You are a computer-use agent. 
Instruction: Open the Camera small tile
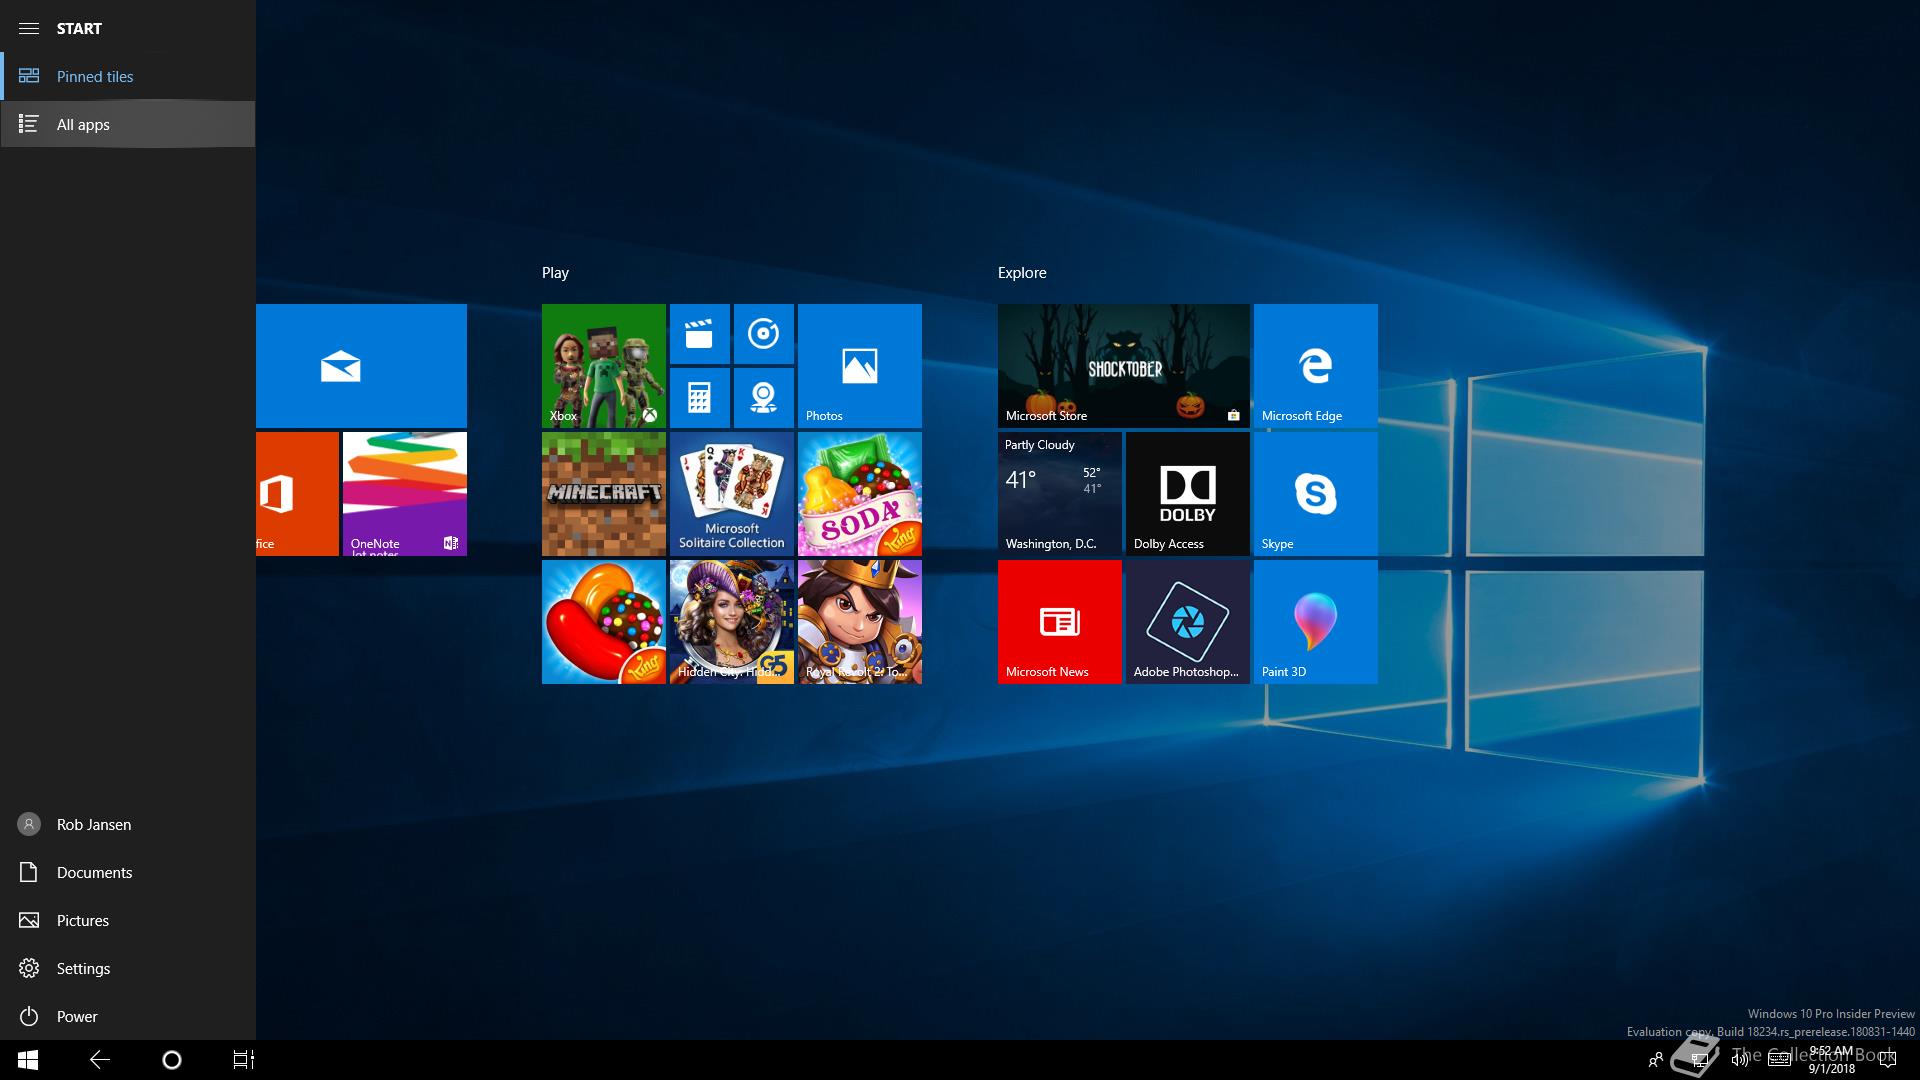763,398
